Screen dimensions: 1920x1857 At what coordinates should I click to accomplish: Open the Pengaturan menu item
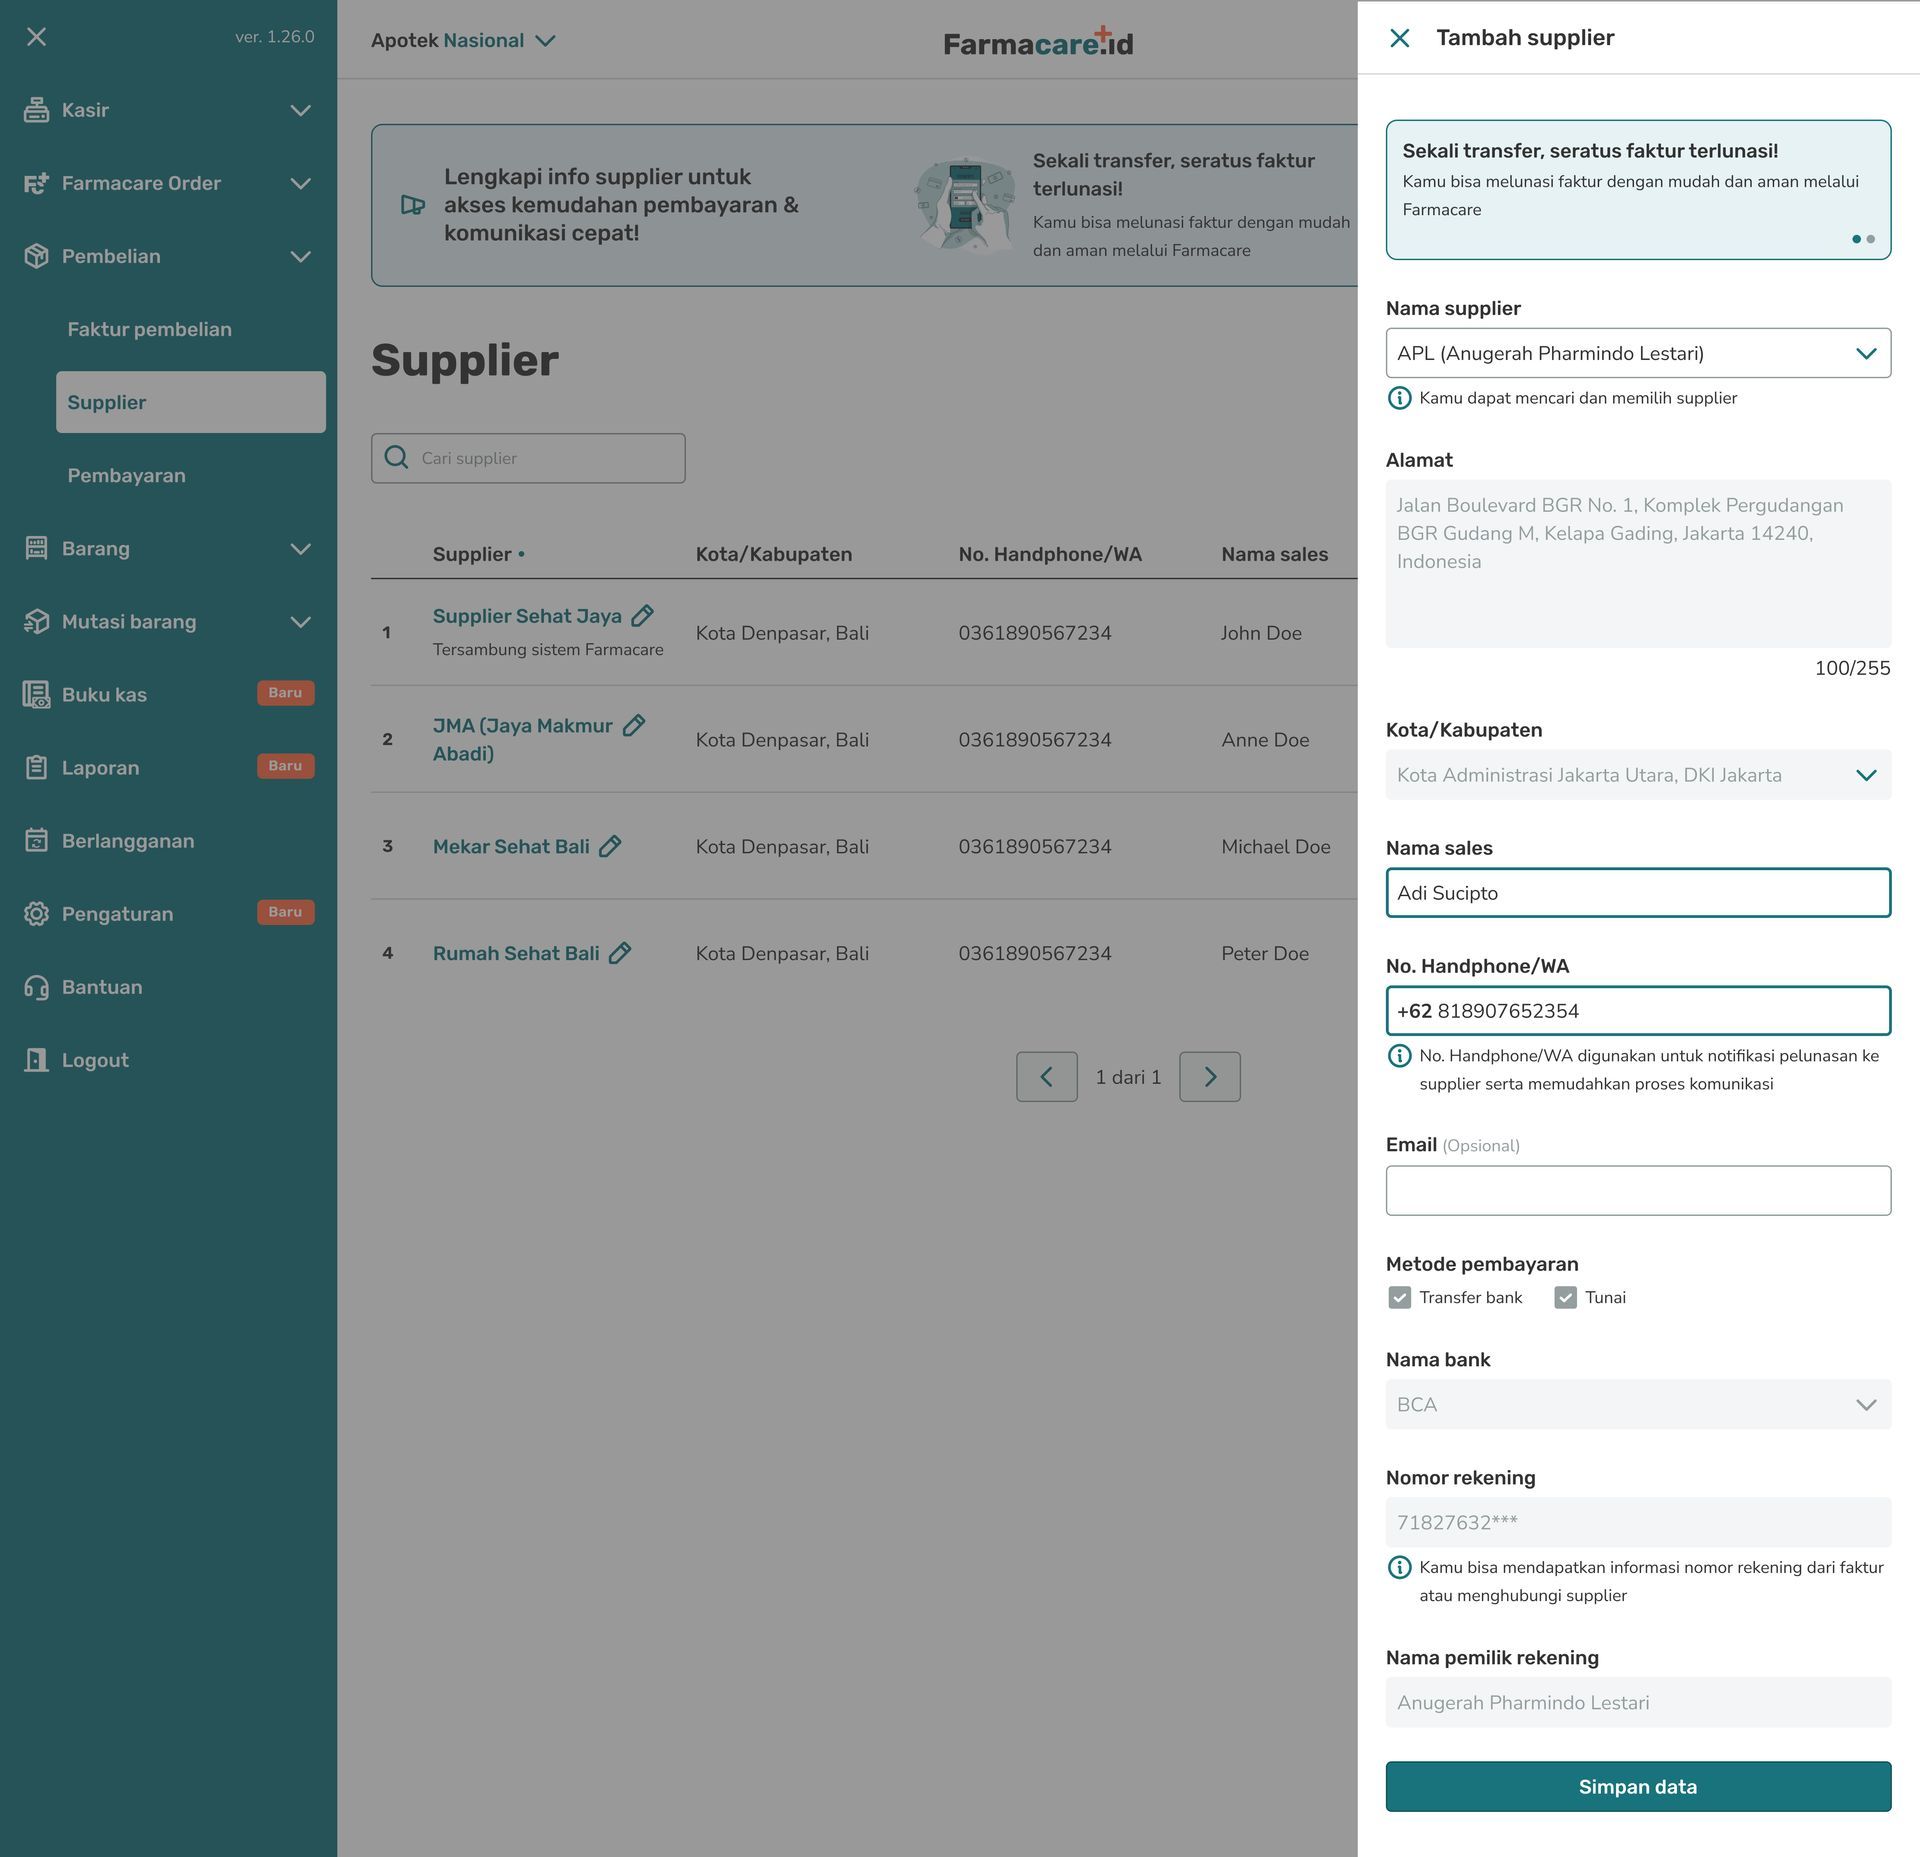[168, 913]
